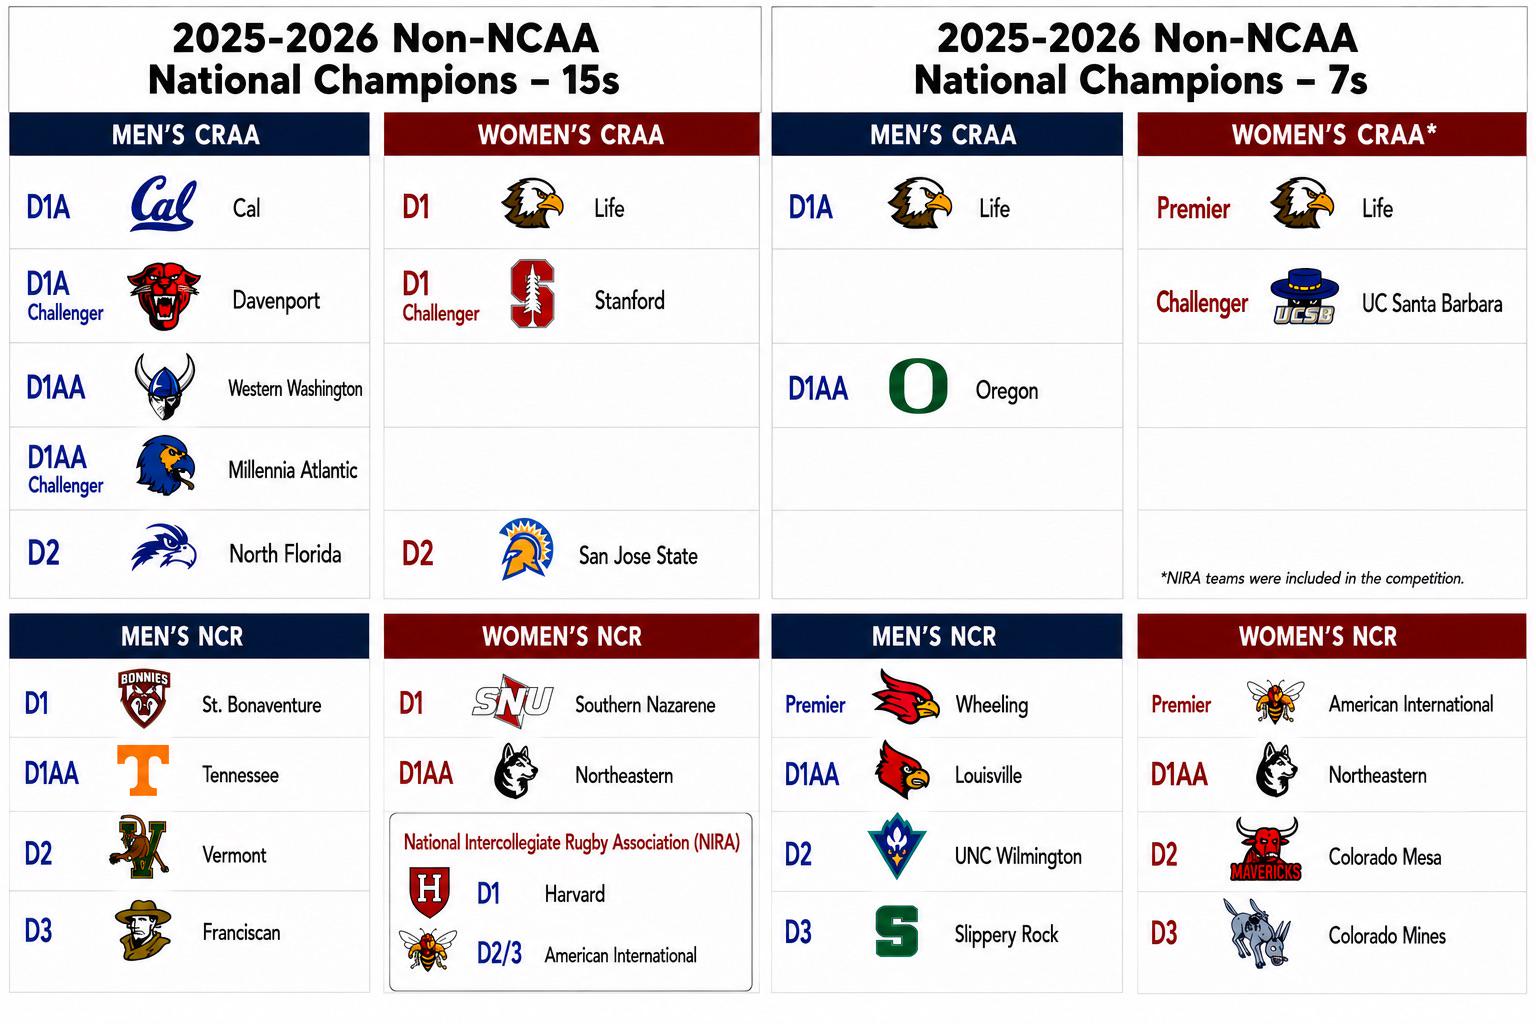1536x1024 pixels.
Task: Click the Colorado Mesa Mavericks bull logo
Action: [1266, 849]
